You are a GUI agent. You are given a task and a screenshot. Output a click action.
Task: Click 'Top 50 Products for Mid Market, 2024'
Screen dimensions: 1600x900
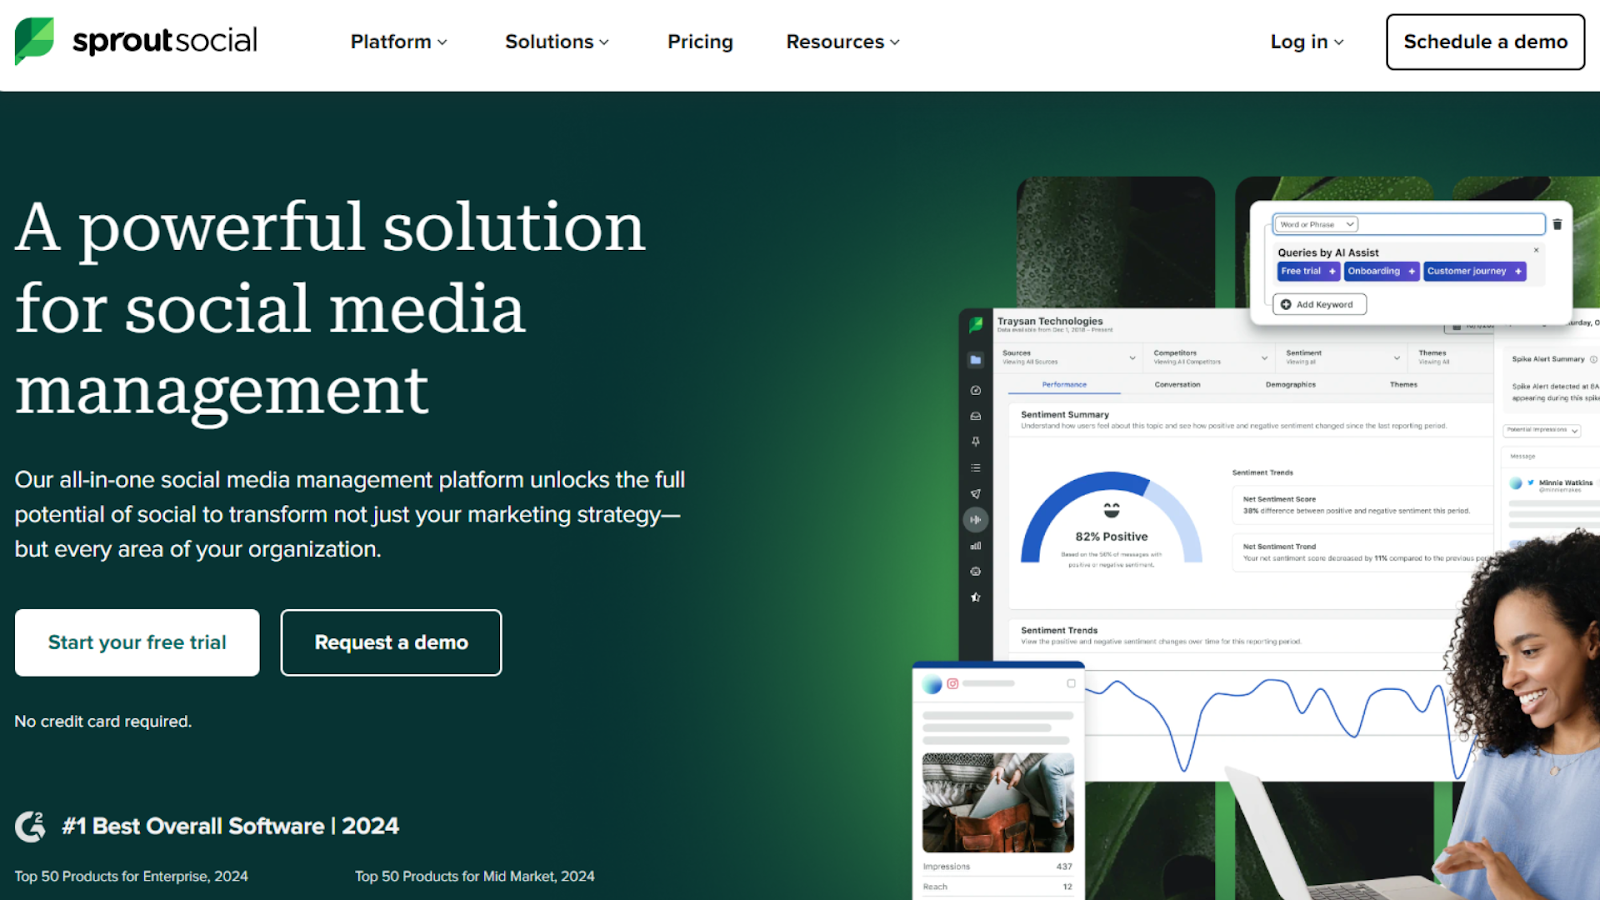pos(475,876)
